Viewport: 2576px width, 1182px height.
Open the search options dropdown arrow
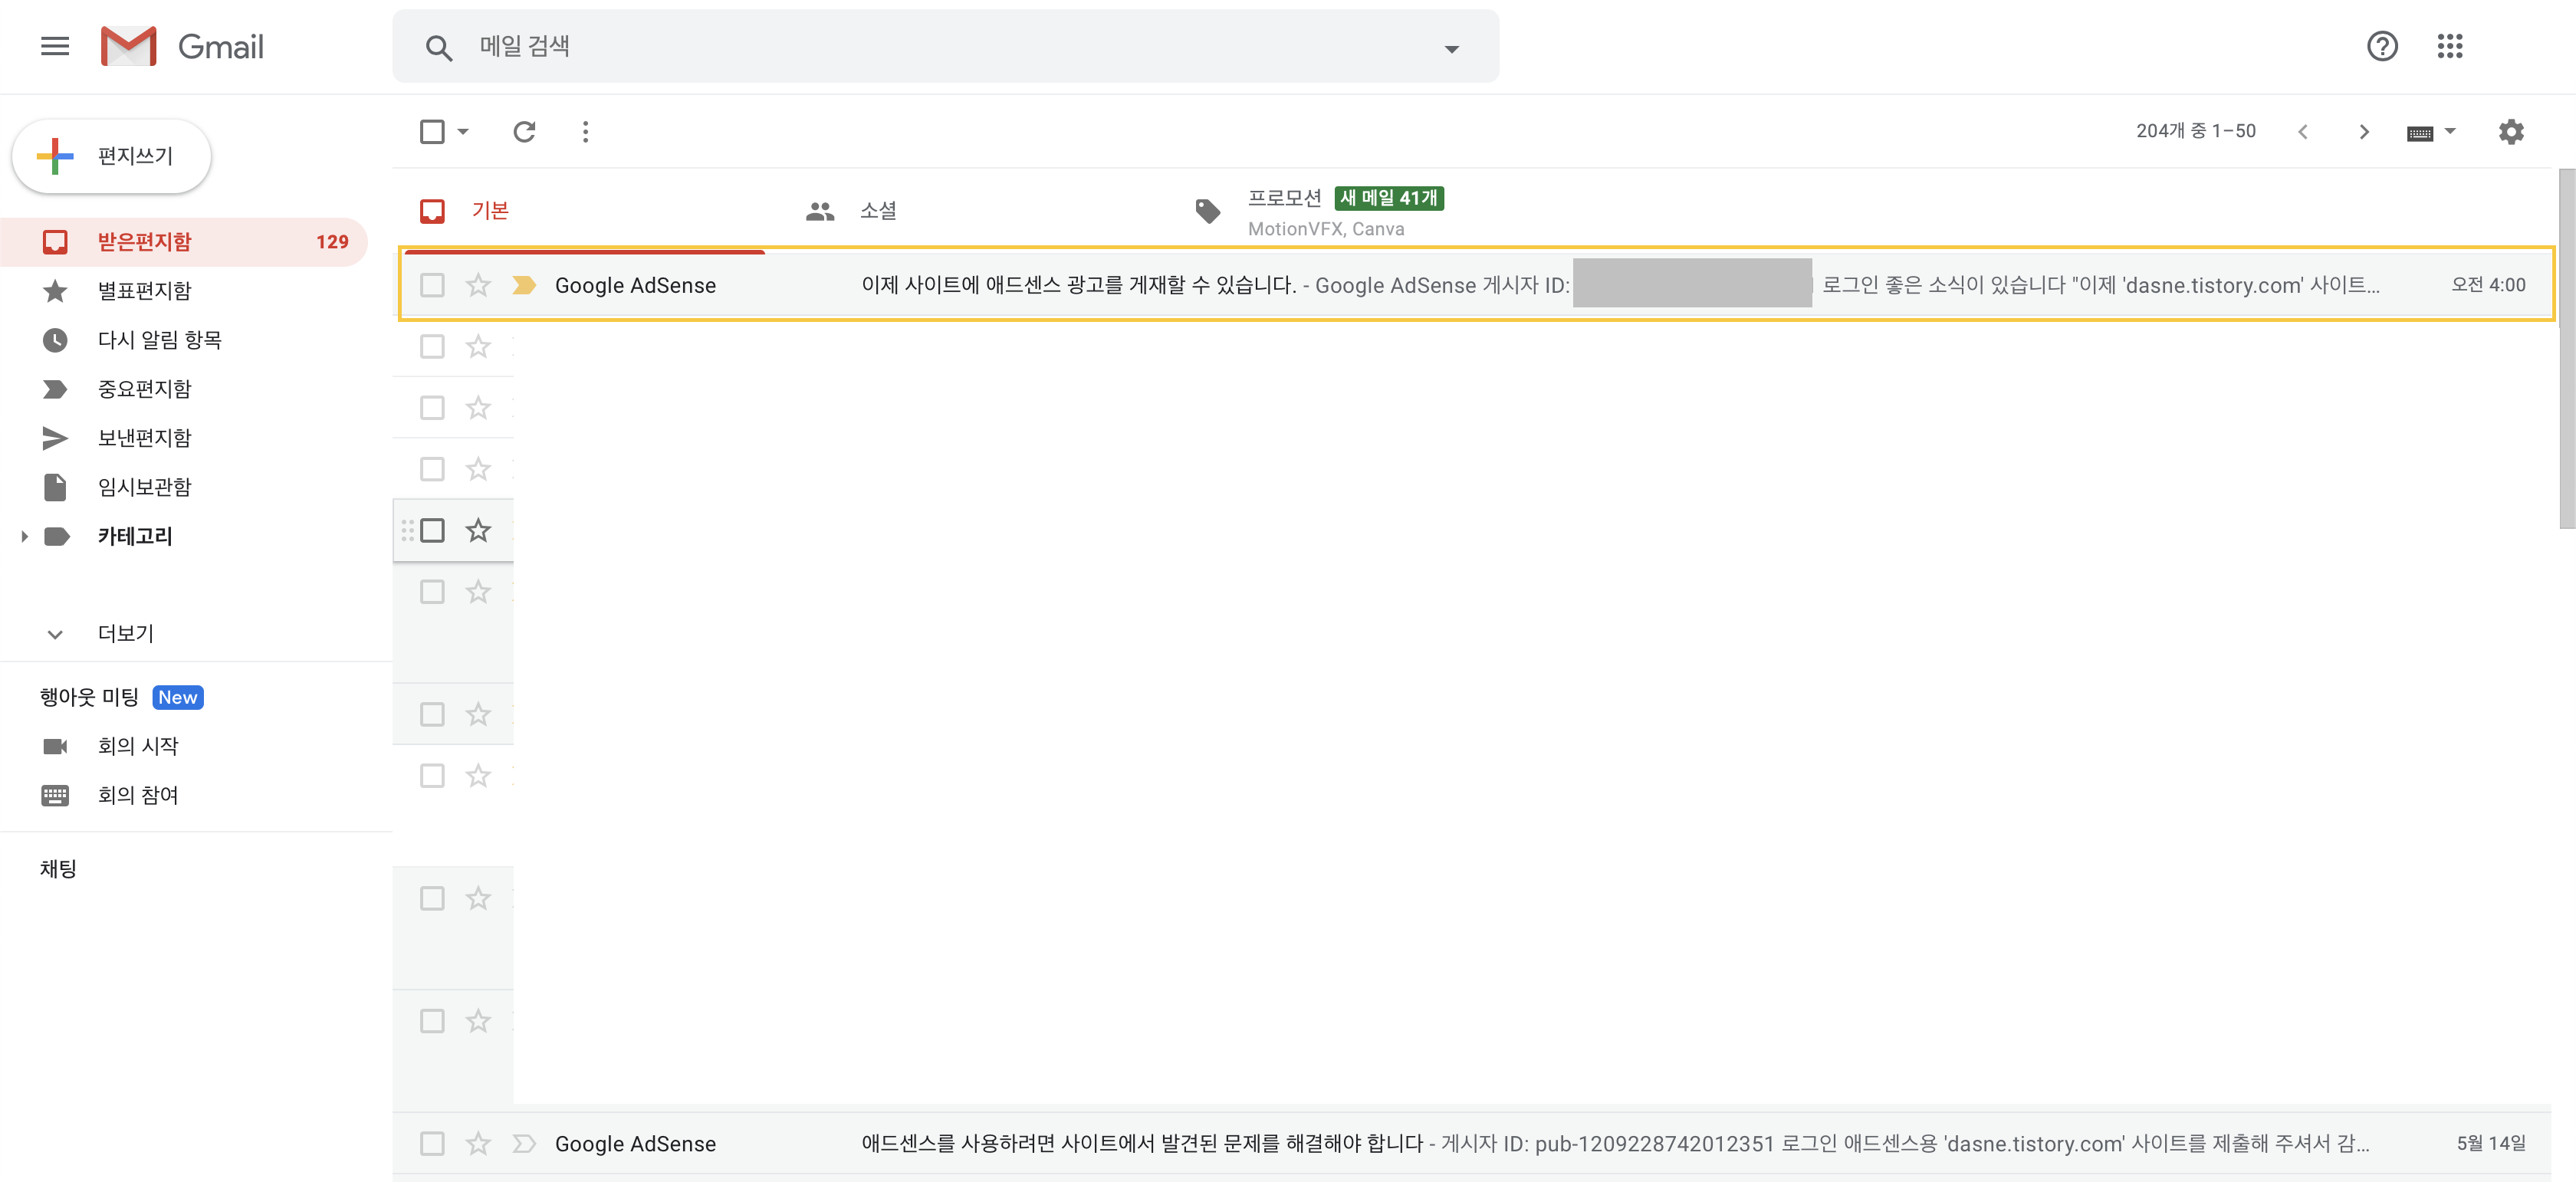tap(1451, 48)
